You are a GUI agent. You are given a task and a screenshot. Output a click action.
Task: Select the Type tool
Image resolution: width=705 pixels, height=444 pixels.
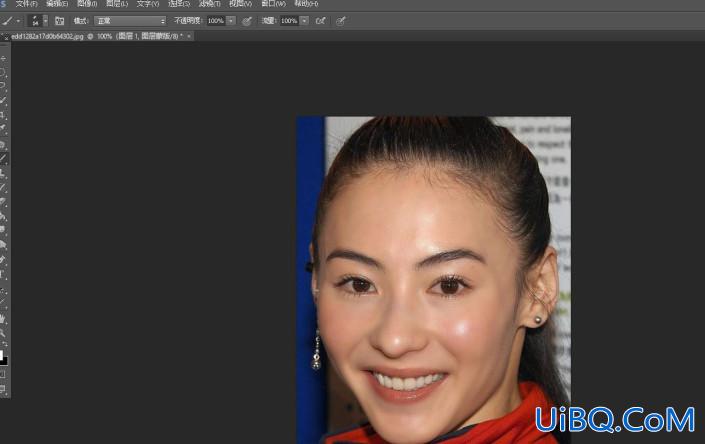(x=3, y=274)
